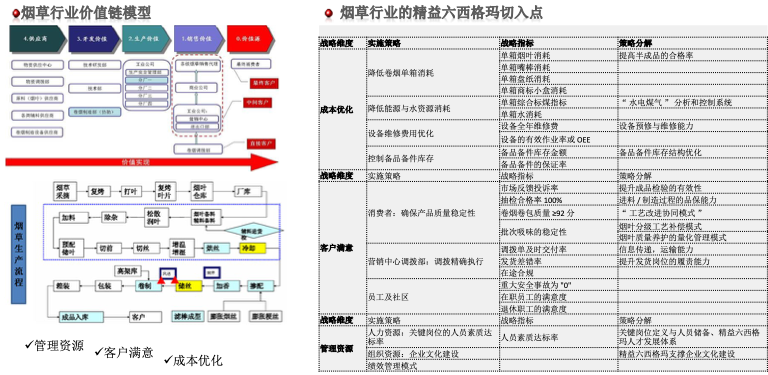This screenshot has height=375, width=768.
Task: Select the 成品入库 flowchart box
Action: (x=81, y=317)
